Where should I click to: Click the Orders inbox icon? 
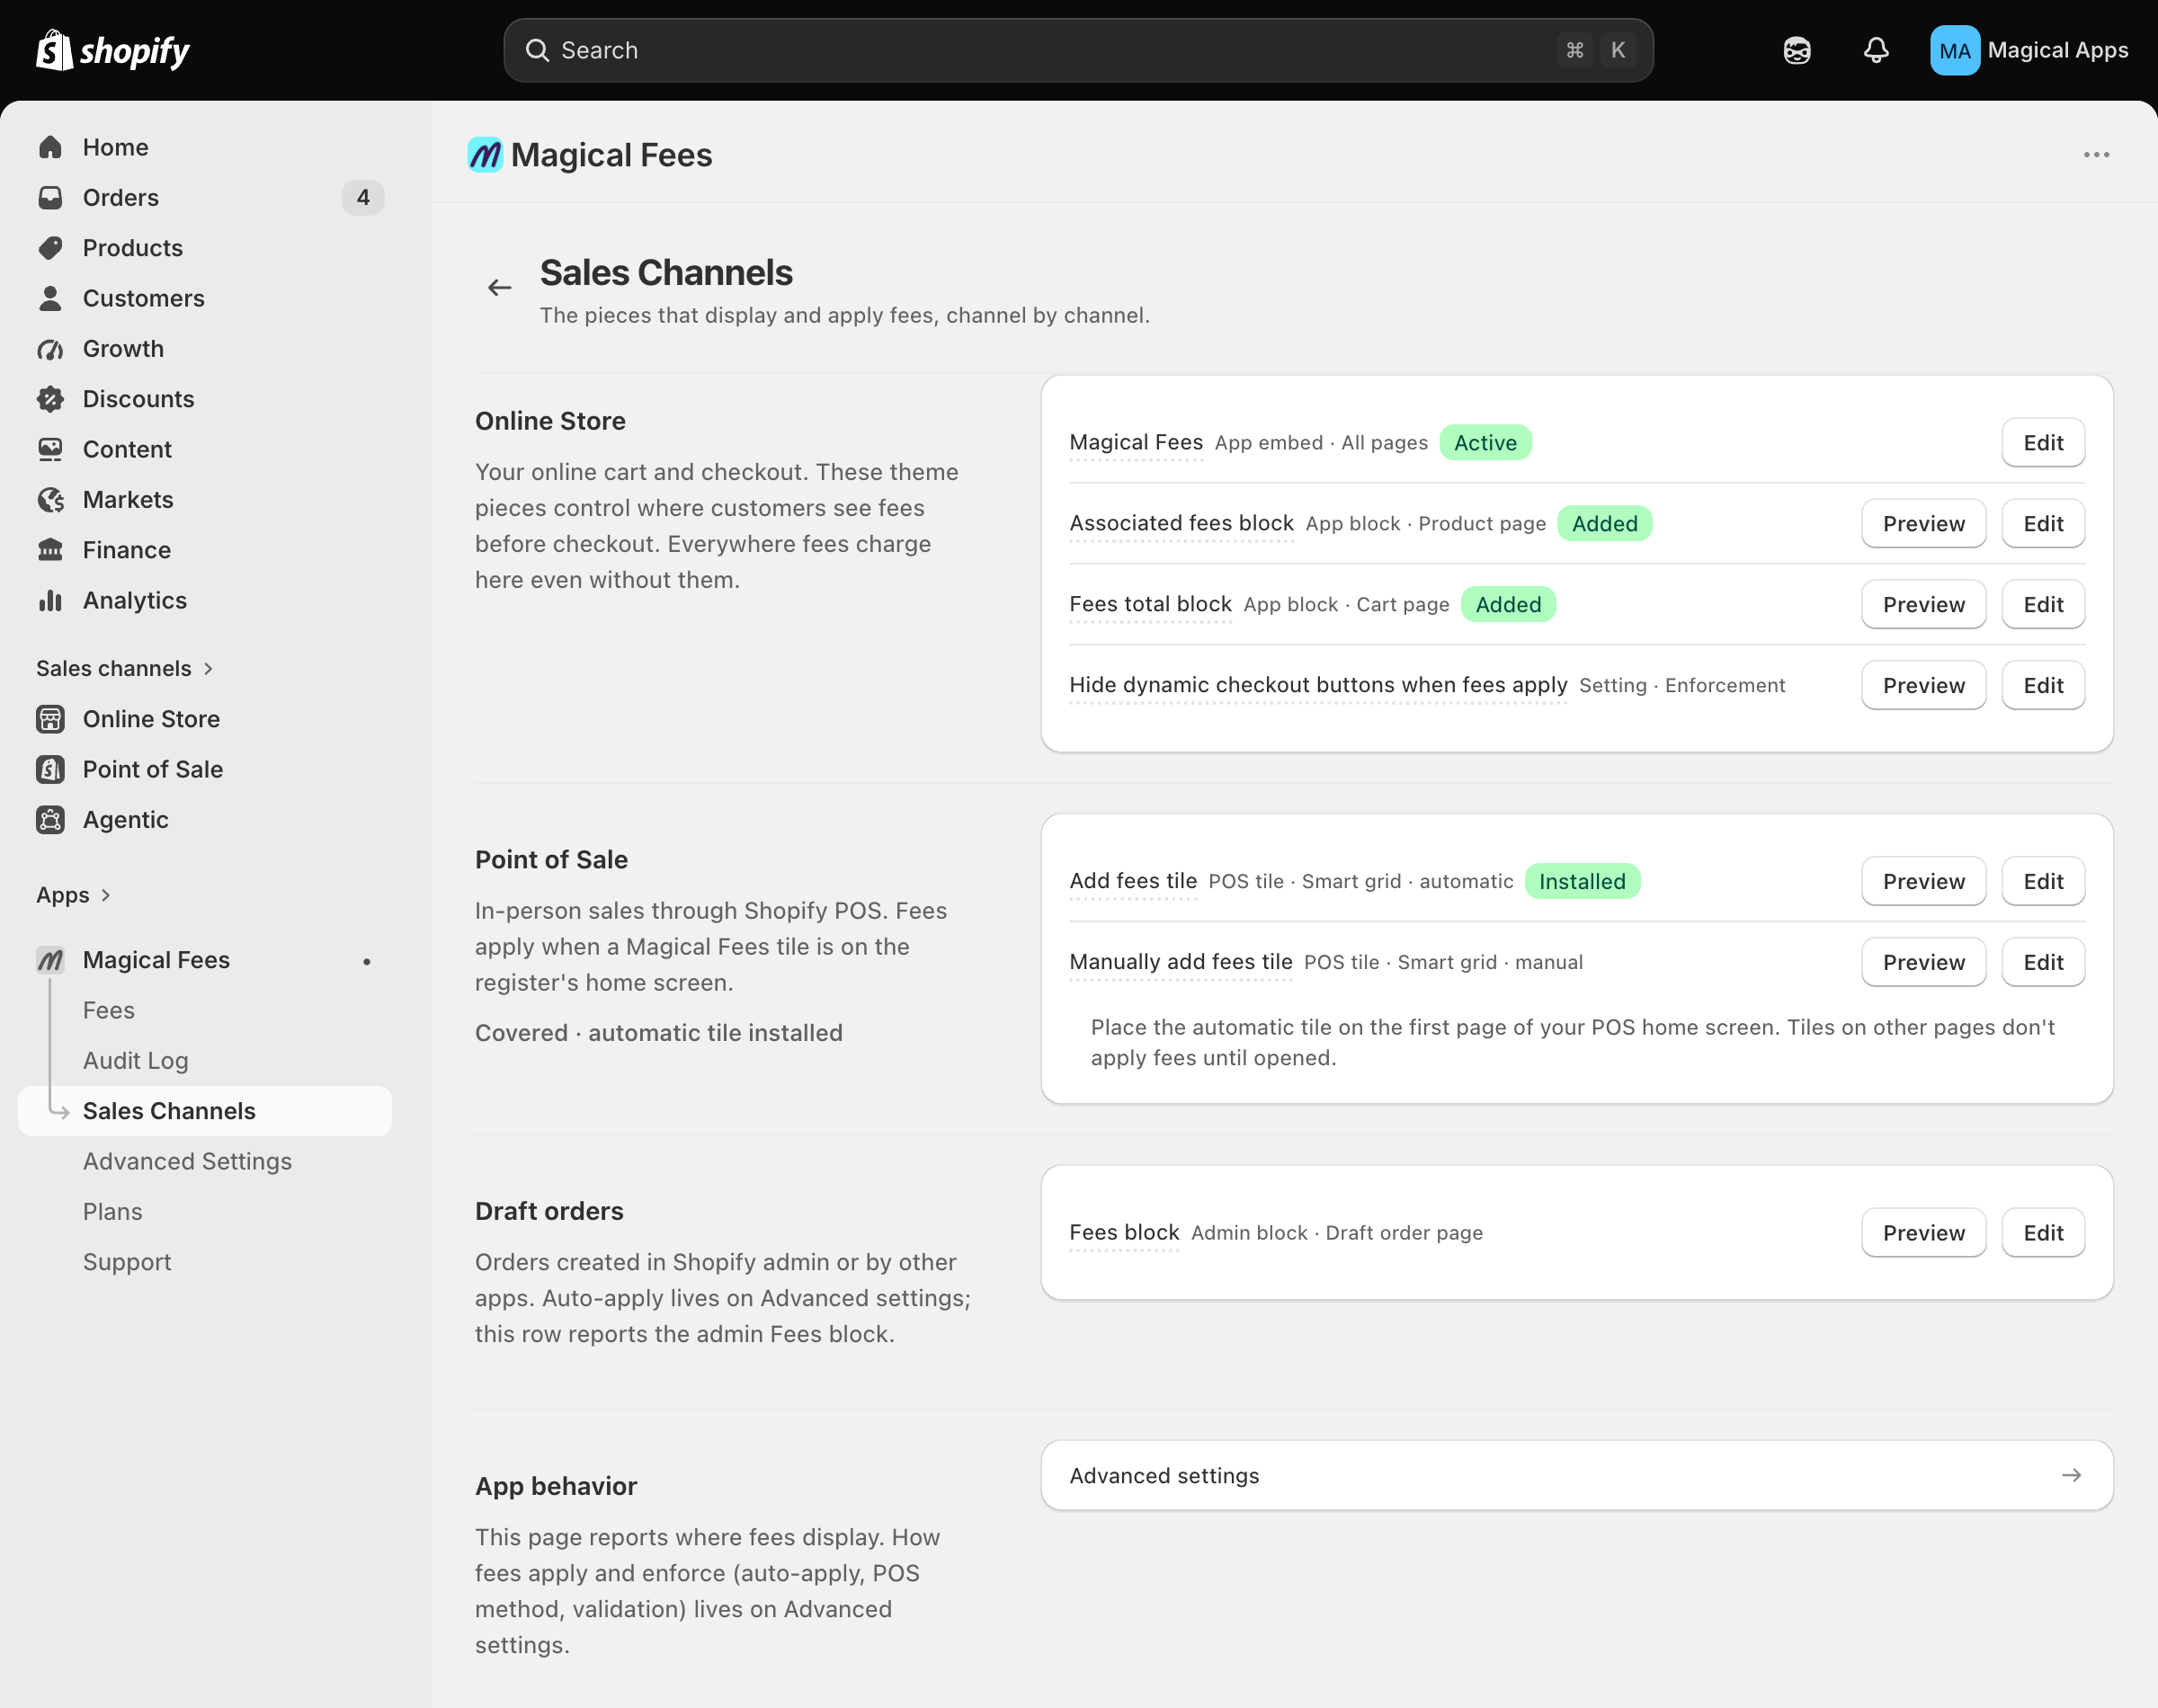pos(51,197)
